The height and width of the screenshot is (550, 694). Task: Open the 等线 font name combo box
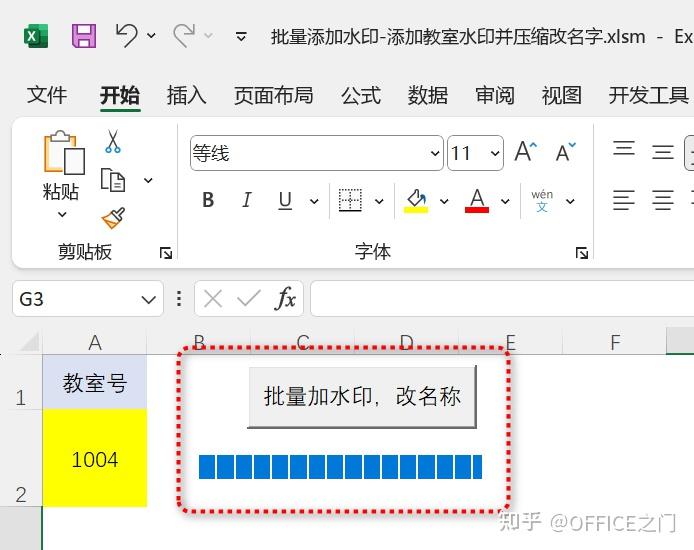click(316, 153)
